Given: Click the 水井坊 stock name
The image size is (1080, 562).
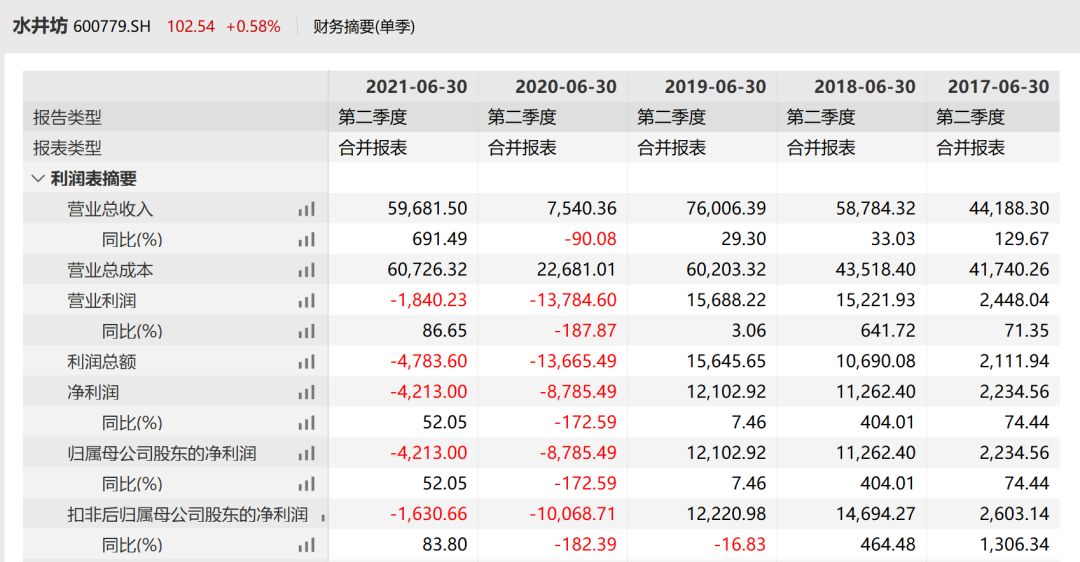Looking at the screenshot, I should [40, 26].
